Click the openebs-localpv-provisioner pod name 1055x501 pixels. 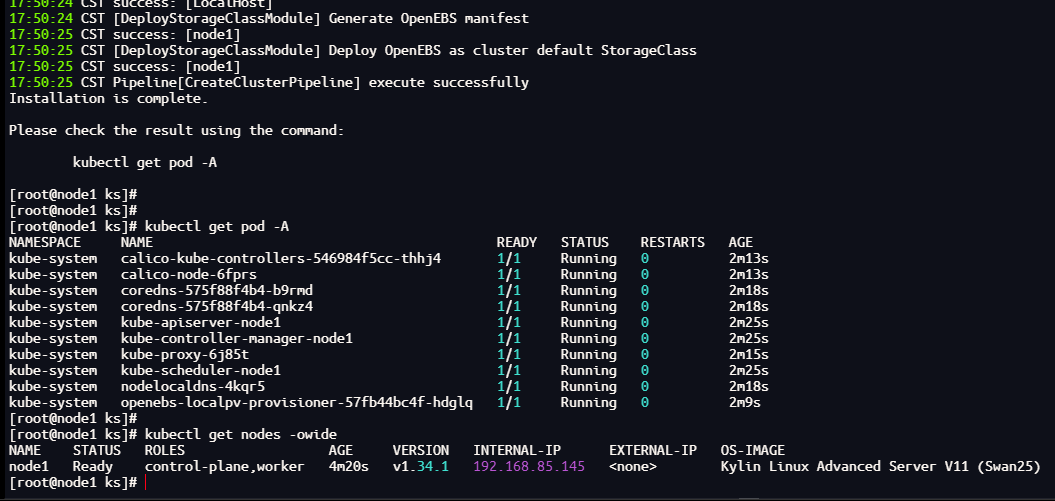click(x=296, y=403)
